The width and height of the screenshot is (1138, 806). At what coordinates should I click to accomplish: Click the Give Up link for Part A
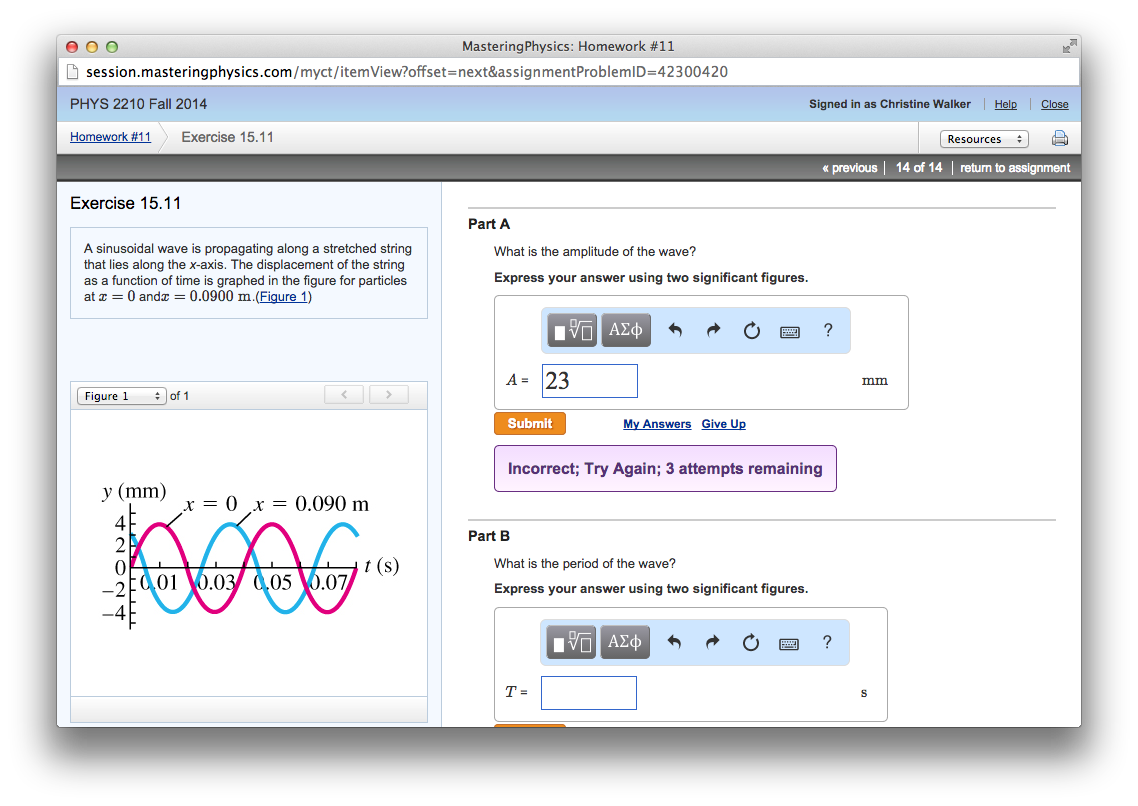click(723, 424)
